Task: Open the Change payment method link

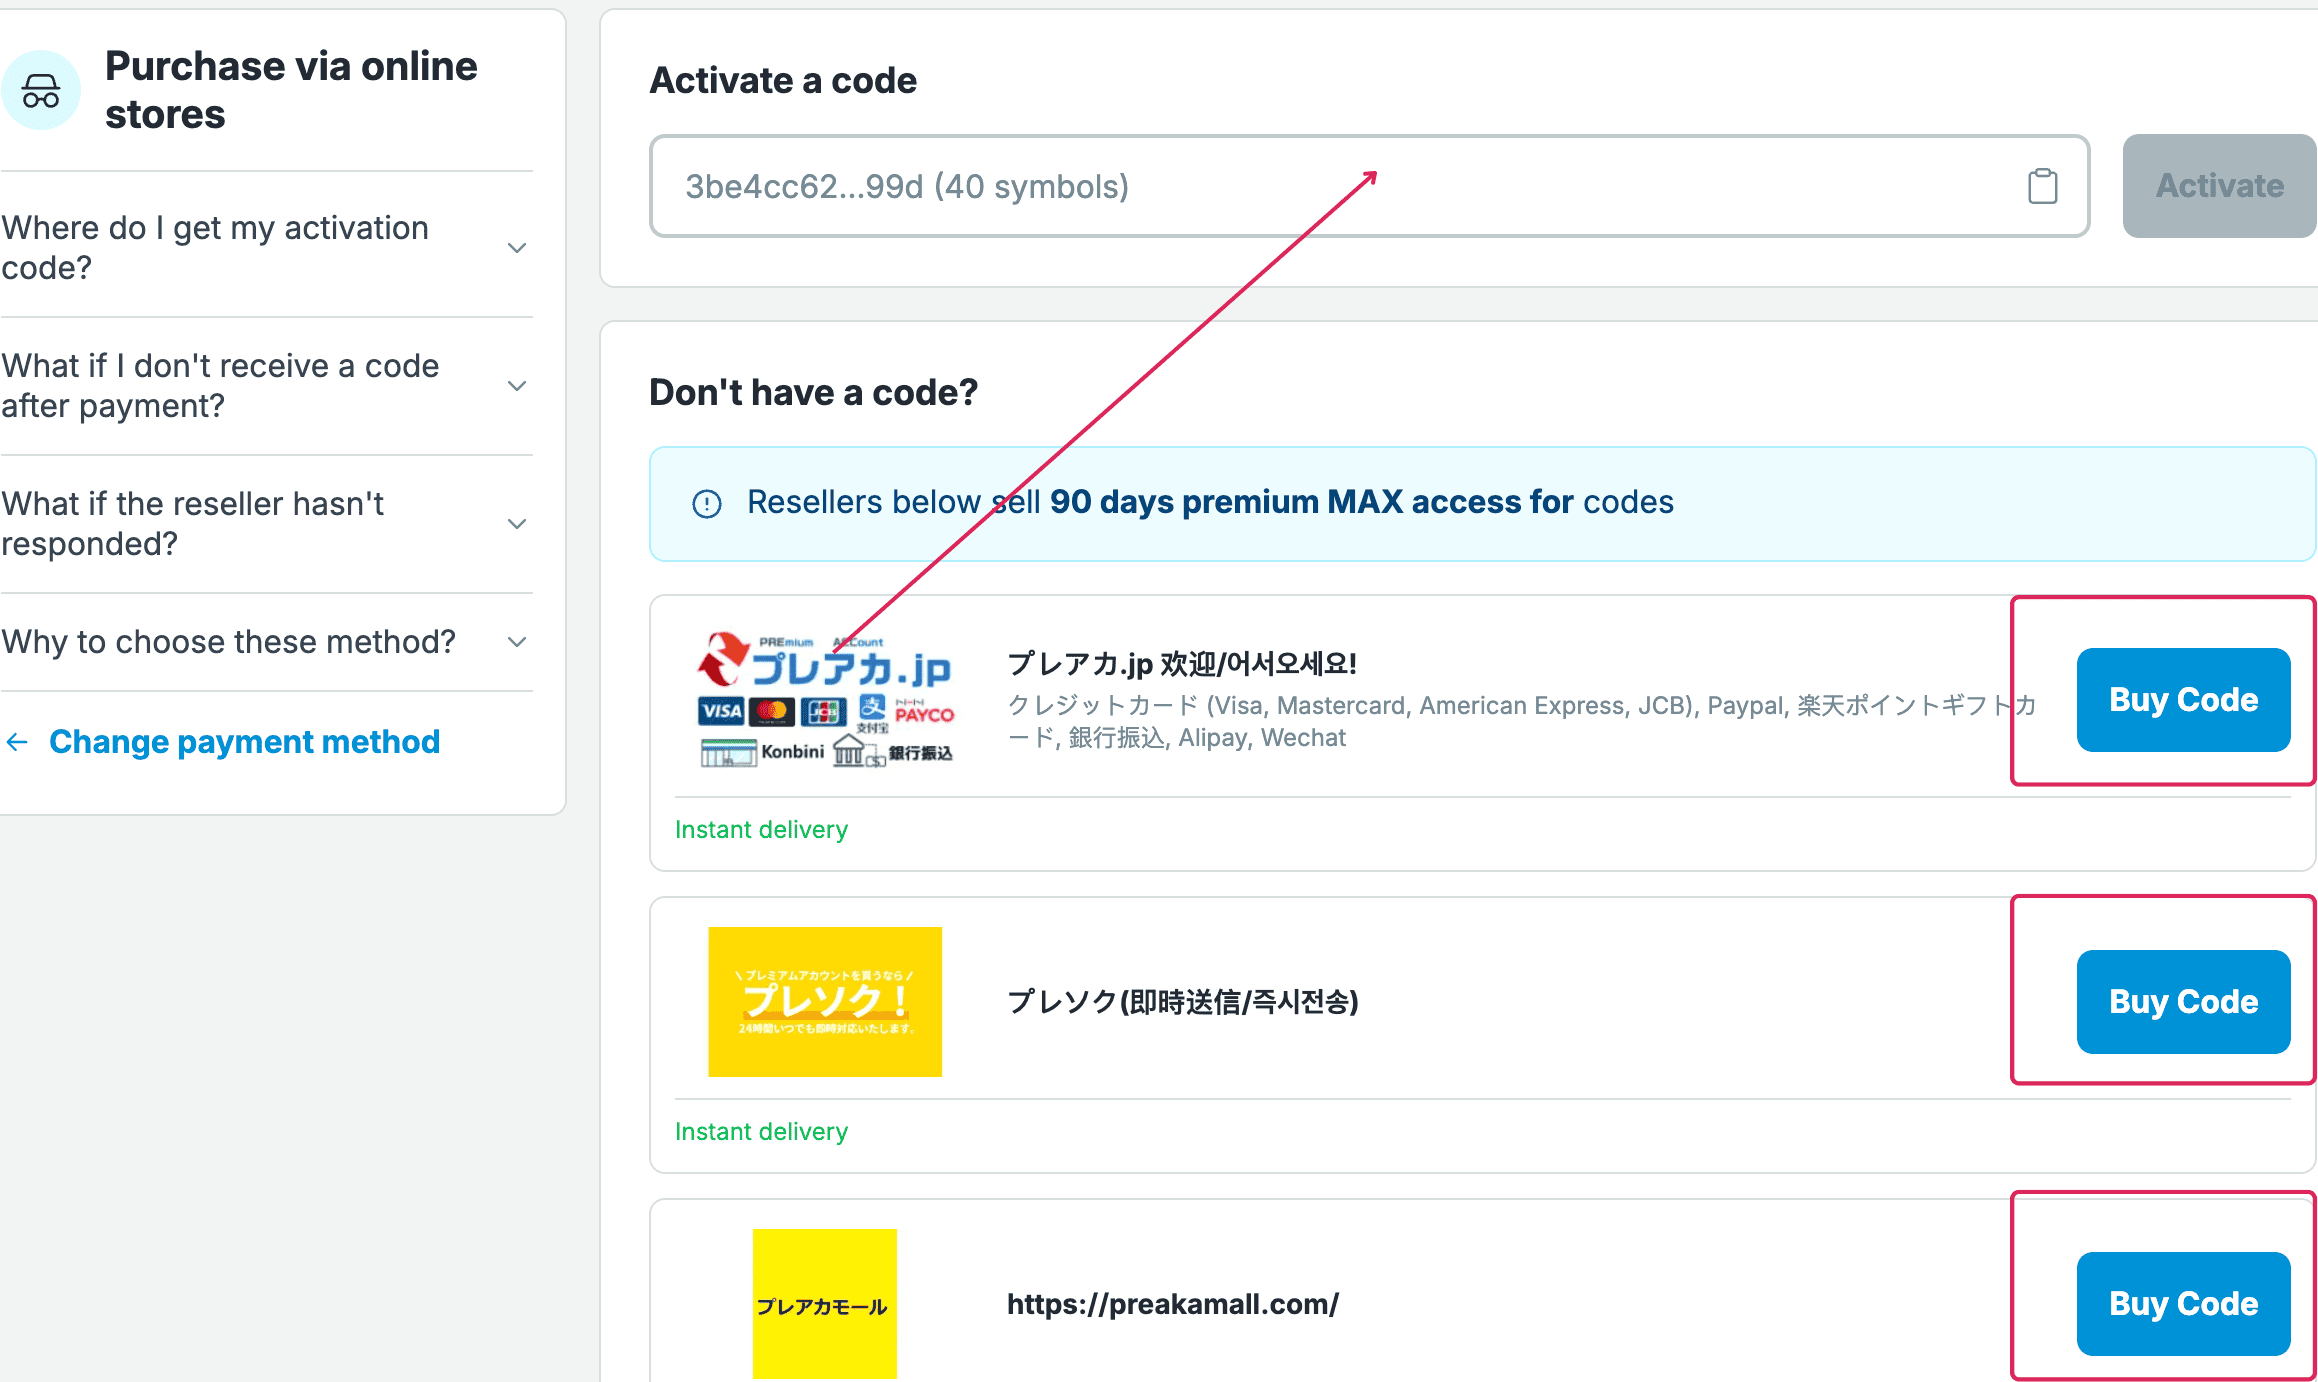Action: coord(244,742)
